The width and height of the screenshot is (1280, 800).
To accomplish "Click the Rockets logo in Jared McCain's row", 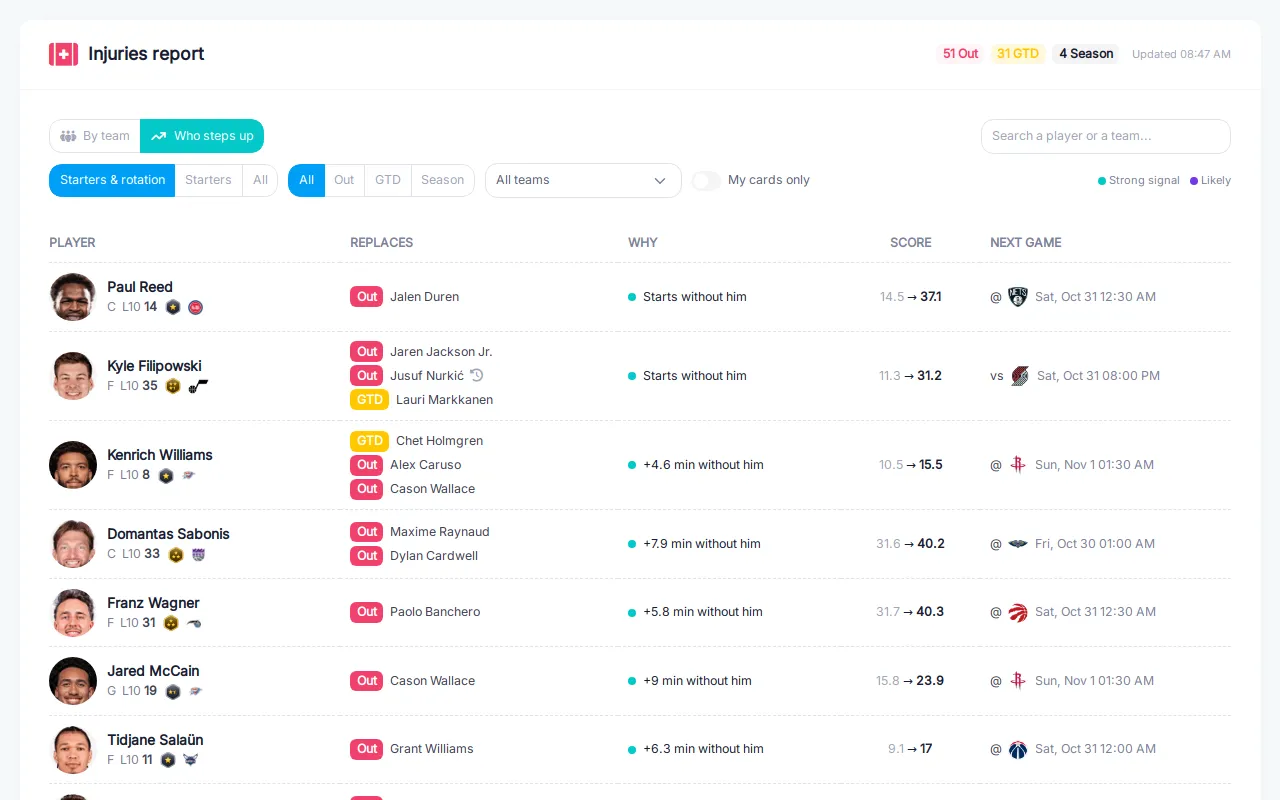I will coord(1018,681).
